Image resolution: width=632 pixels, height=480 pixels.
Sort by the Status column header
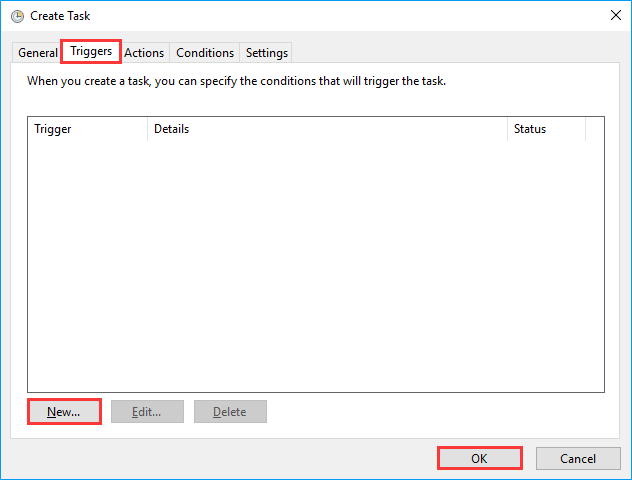point(546,129)
